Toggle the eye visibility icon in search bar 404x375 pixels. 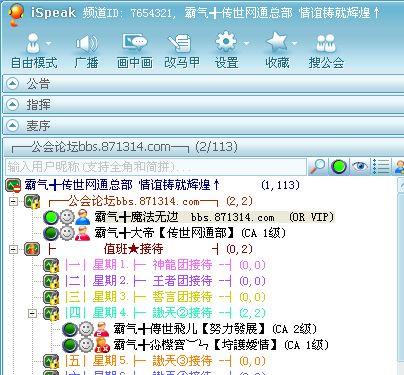[x=360, y=166]
